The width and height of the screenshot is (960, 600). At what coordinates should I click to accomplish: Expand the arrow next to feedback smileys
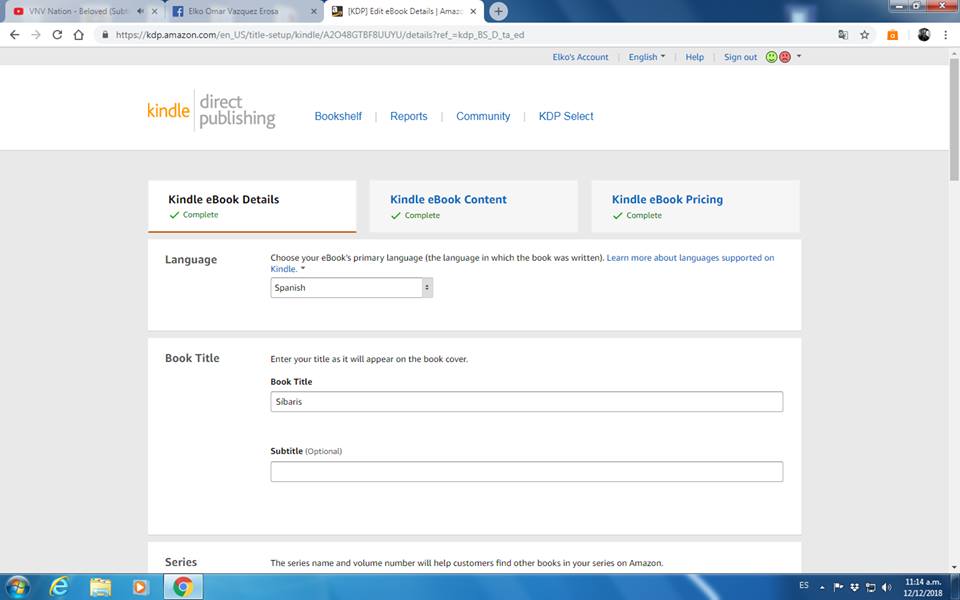coord(799,57)
